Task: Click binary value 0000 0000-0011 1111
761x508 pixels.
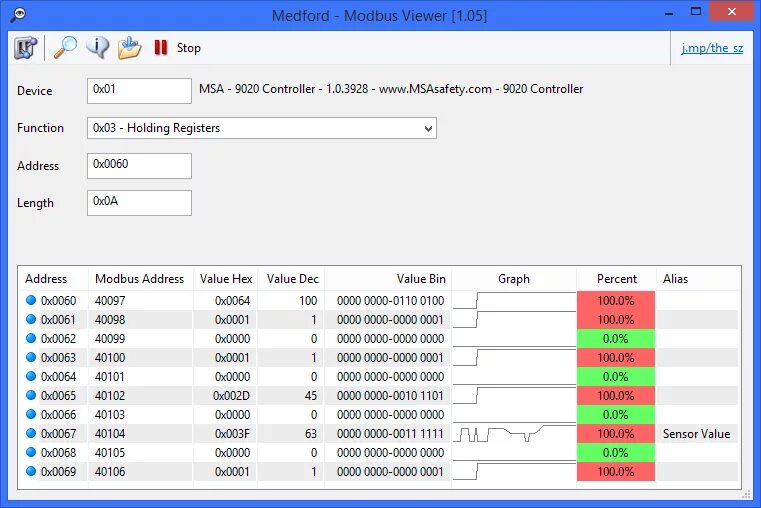Action: tap(390, 434)
